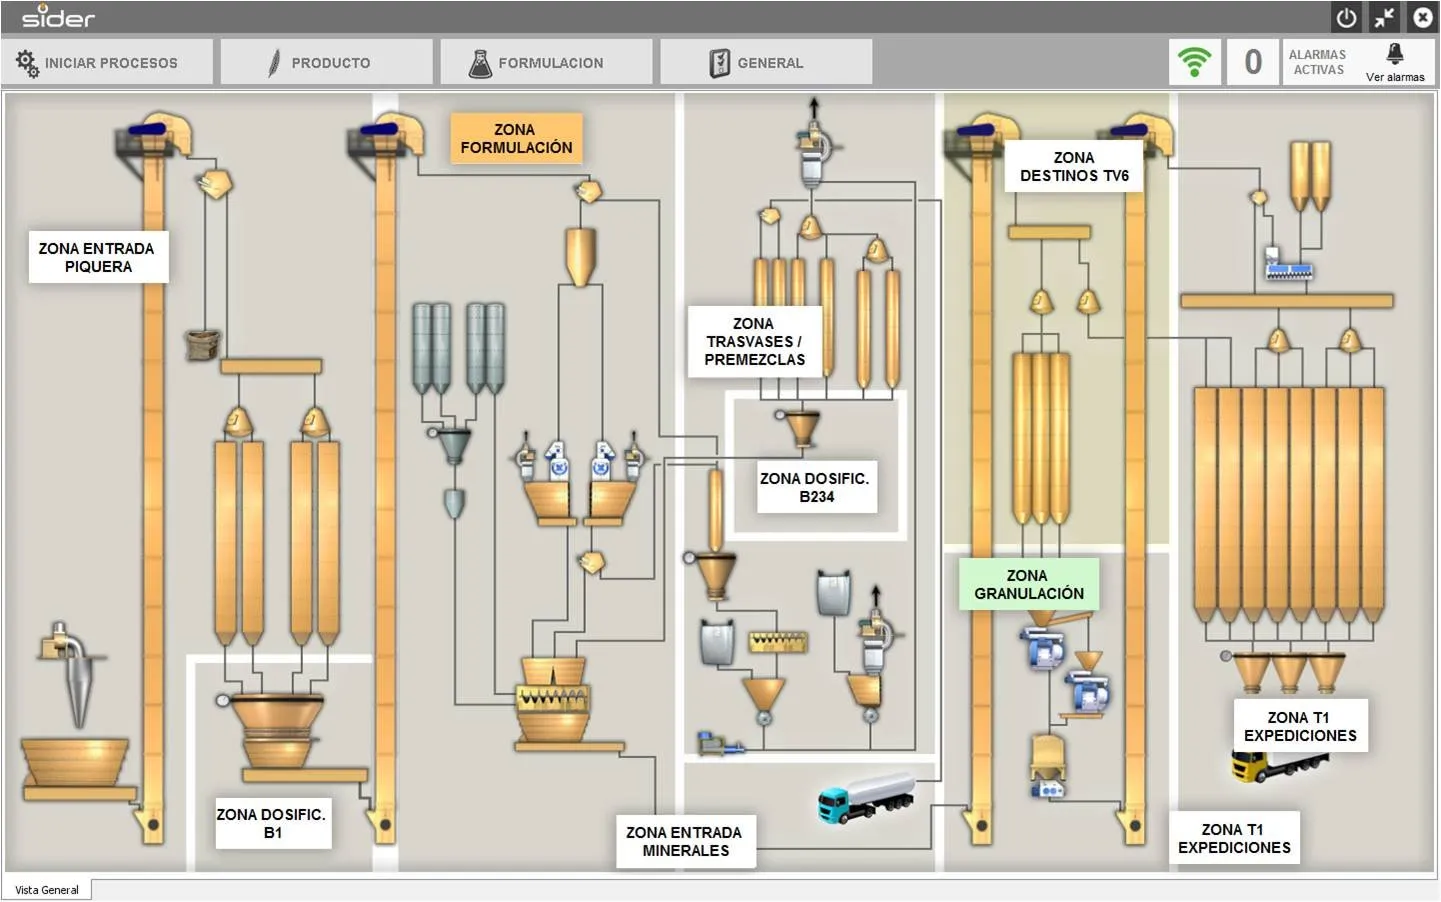
Task: Click the sack icon in piquera zone
Action: pyautogui.click(x=202, y=345)
